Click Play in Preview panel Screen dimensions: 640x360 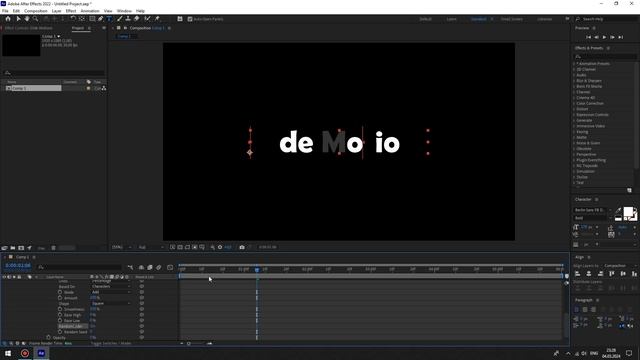pos(604,37)
